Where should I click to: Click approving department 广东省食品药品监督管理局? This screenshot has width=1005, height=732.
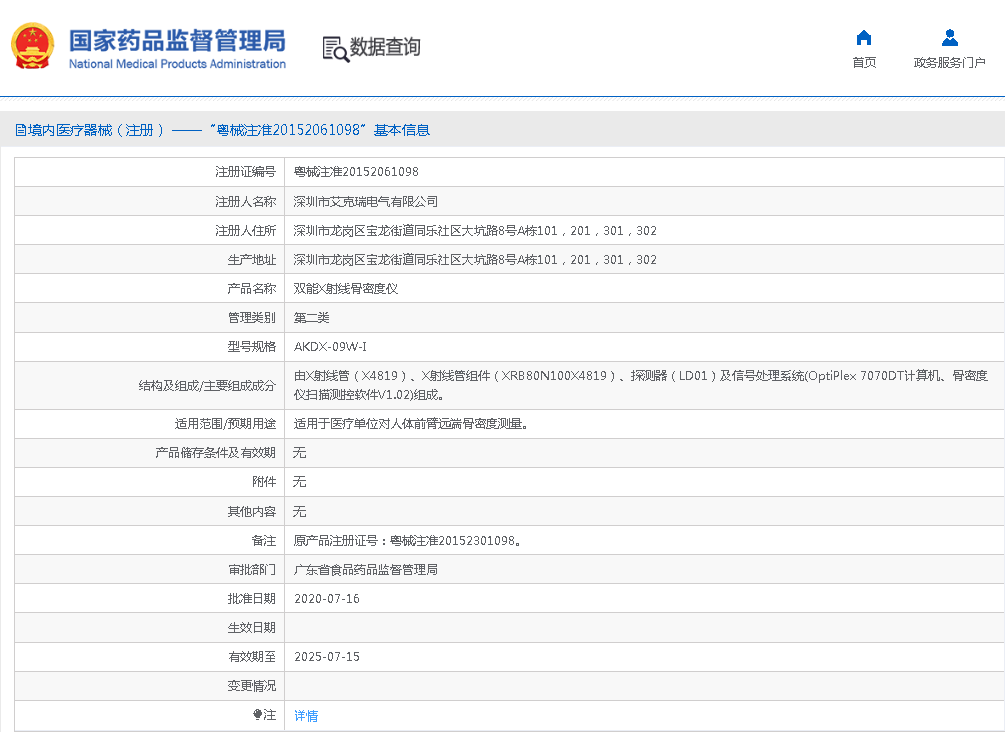(365, 570)
